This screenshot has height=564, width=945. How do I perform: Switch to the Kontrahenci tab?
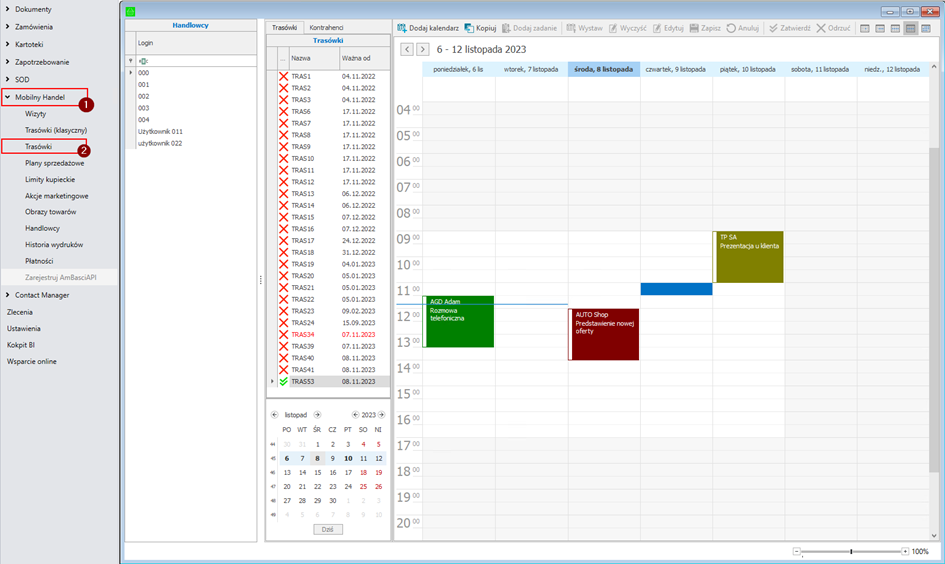point(327,27)
